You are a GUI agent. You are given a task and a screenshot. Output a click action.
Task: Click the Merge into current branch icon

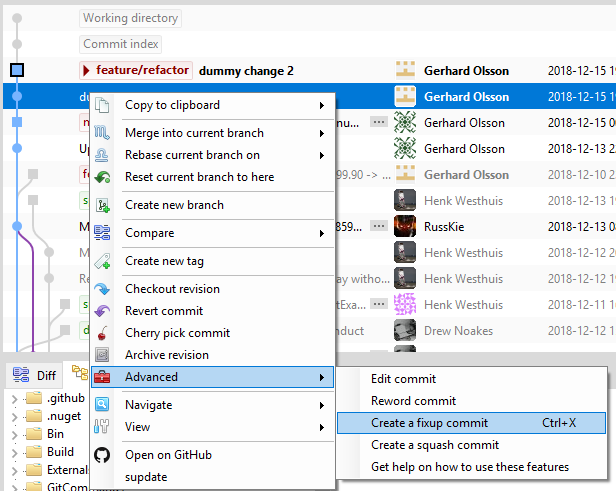pos(102,133)
